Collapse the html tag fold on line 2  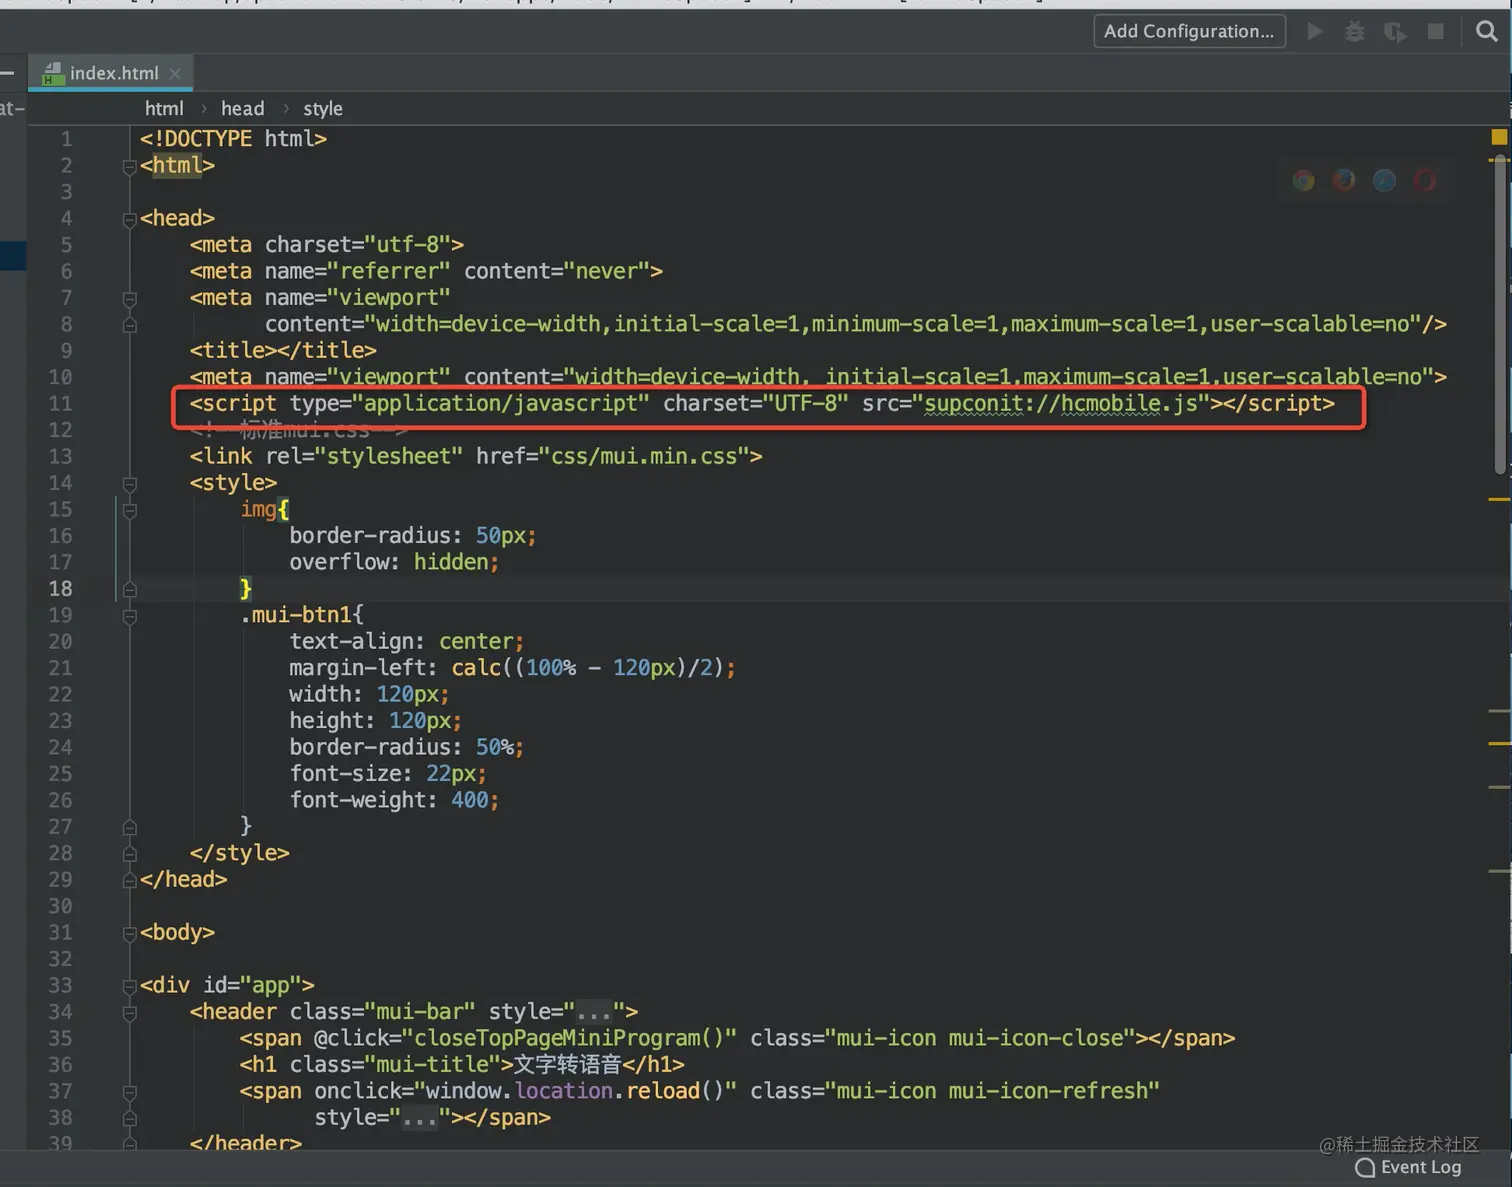(x=129, y=167)
